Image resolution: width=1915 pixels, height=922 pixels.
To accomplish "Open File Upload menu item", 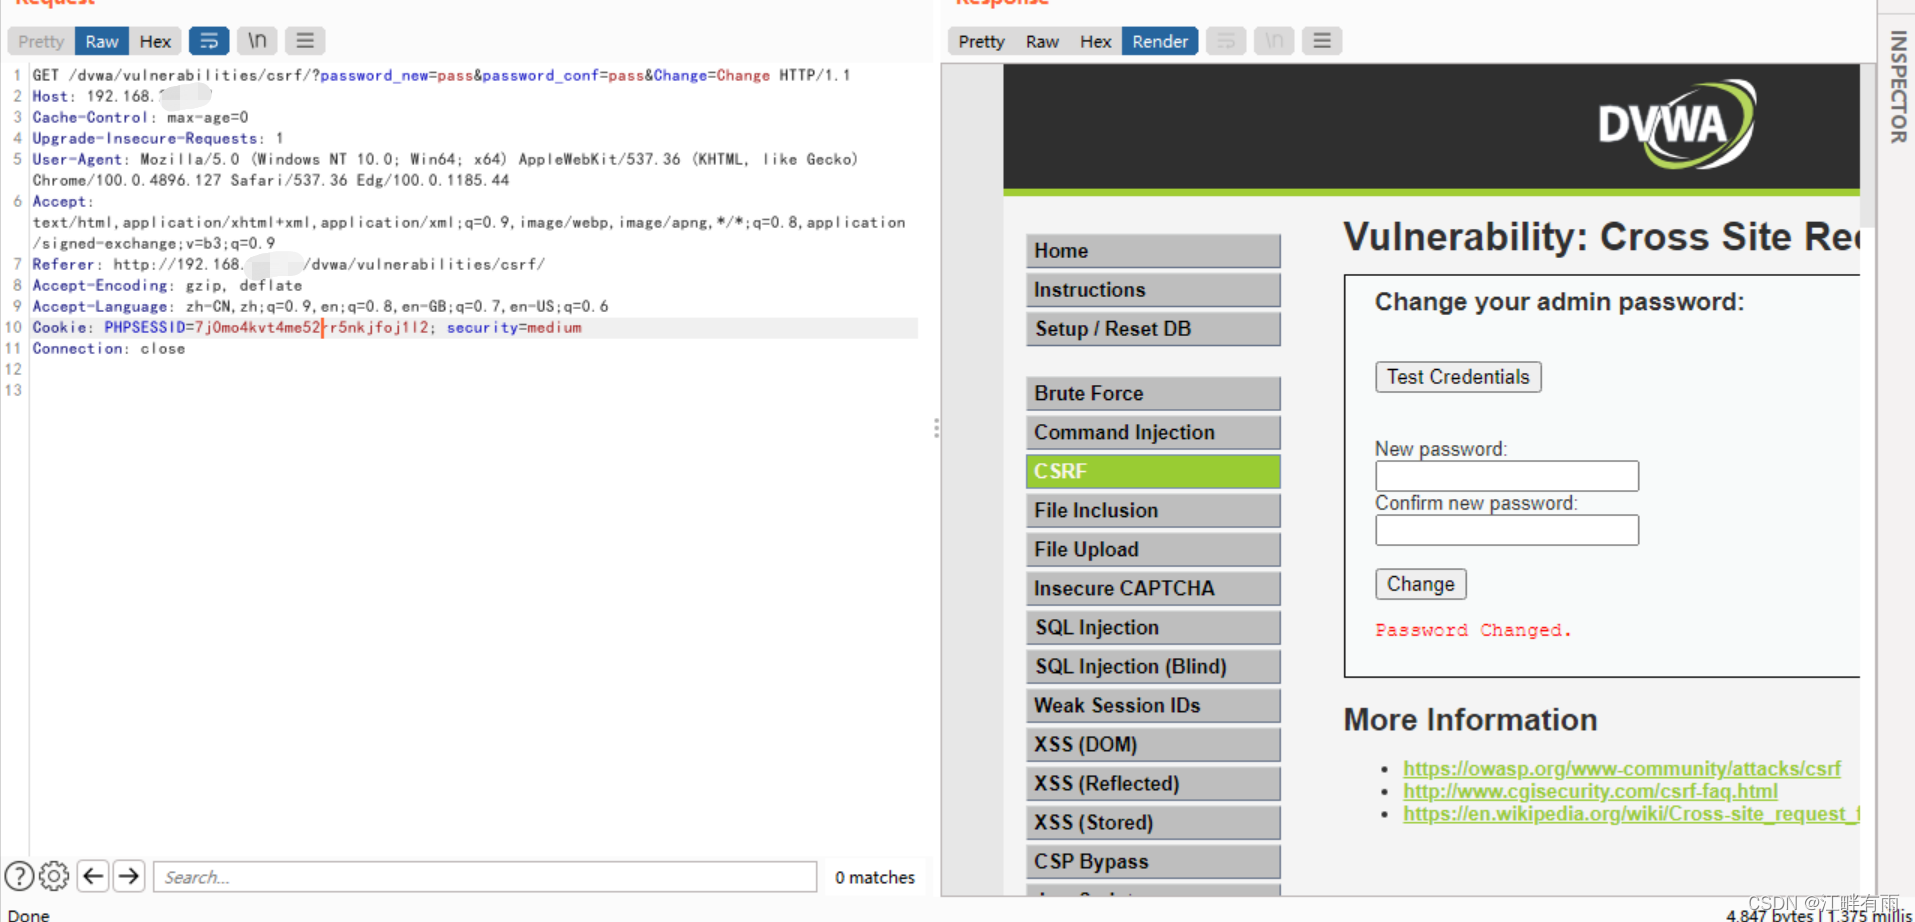I will click(1153, 550).
